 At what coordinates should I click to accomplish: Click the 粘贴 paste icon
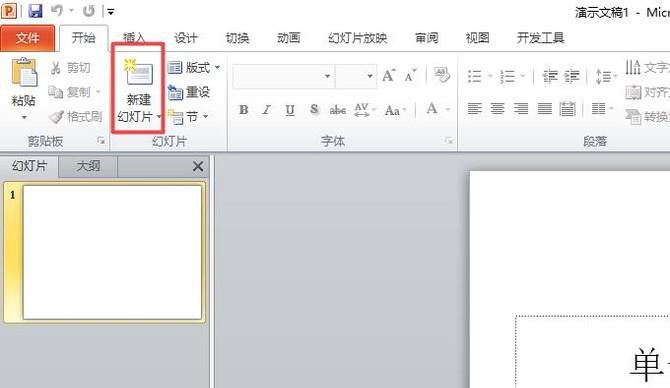tap(24, 73)
